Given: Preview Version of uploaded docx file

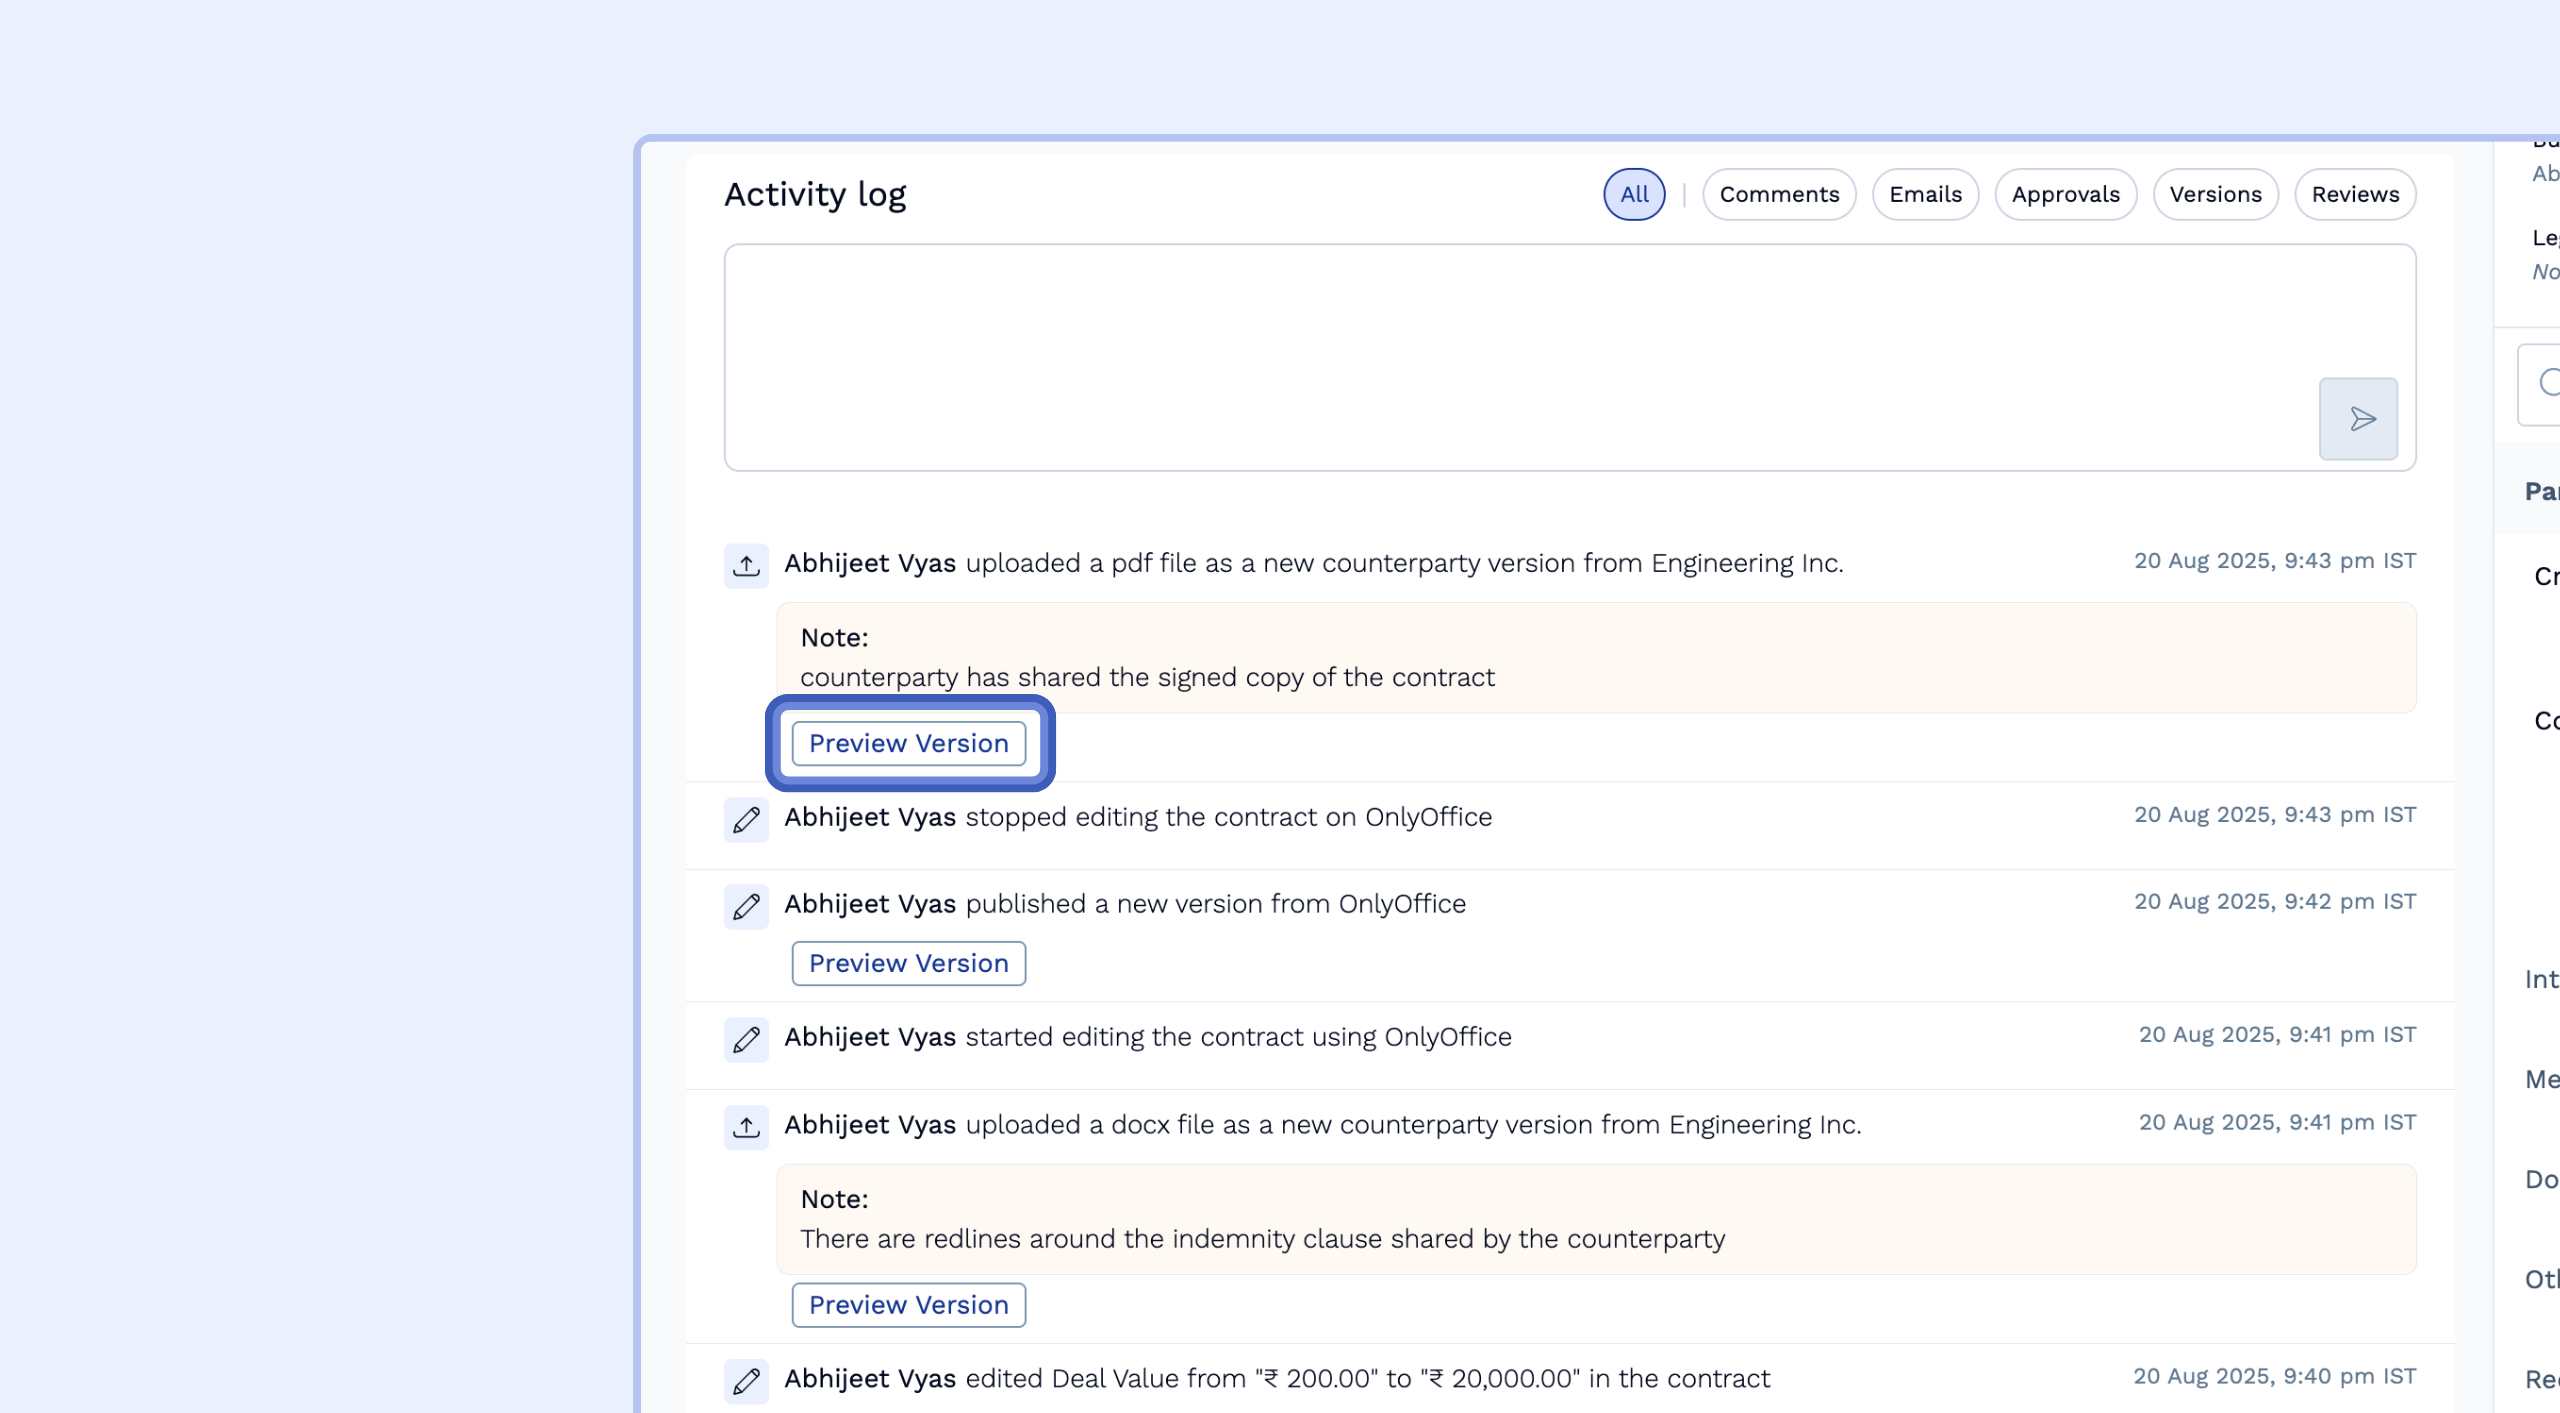Looking at the screenshot, I should click(x=908, y=1305).
